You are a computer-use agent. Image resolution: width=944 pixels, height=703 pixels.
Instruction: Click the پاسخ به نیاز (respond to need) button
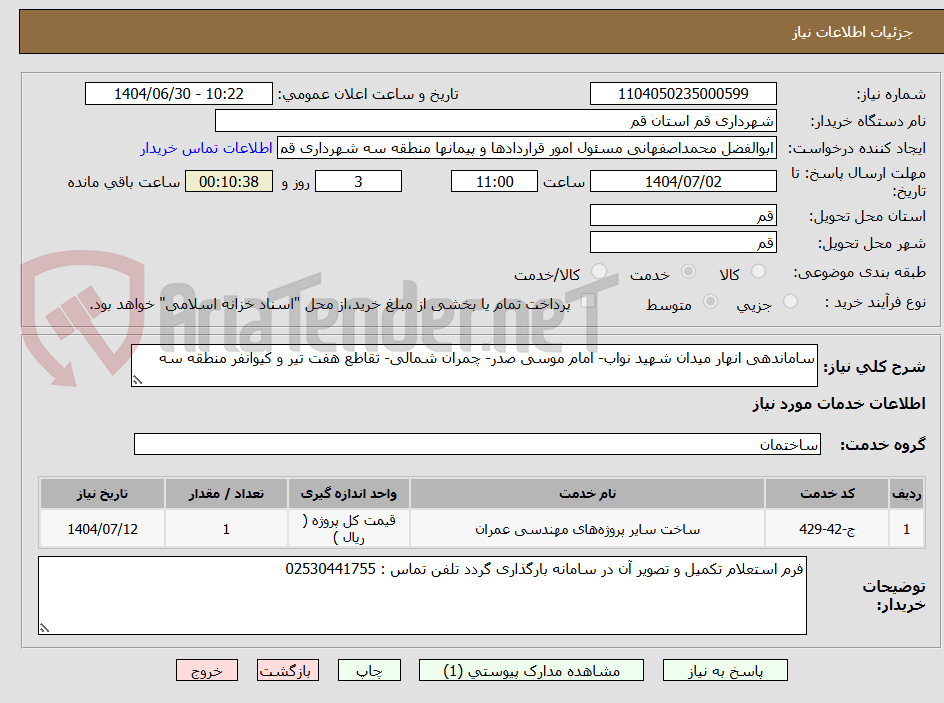[x=725, y=670]
